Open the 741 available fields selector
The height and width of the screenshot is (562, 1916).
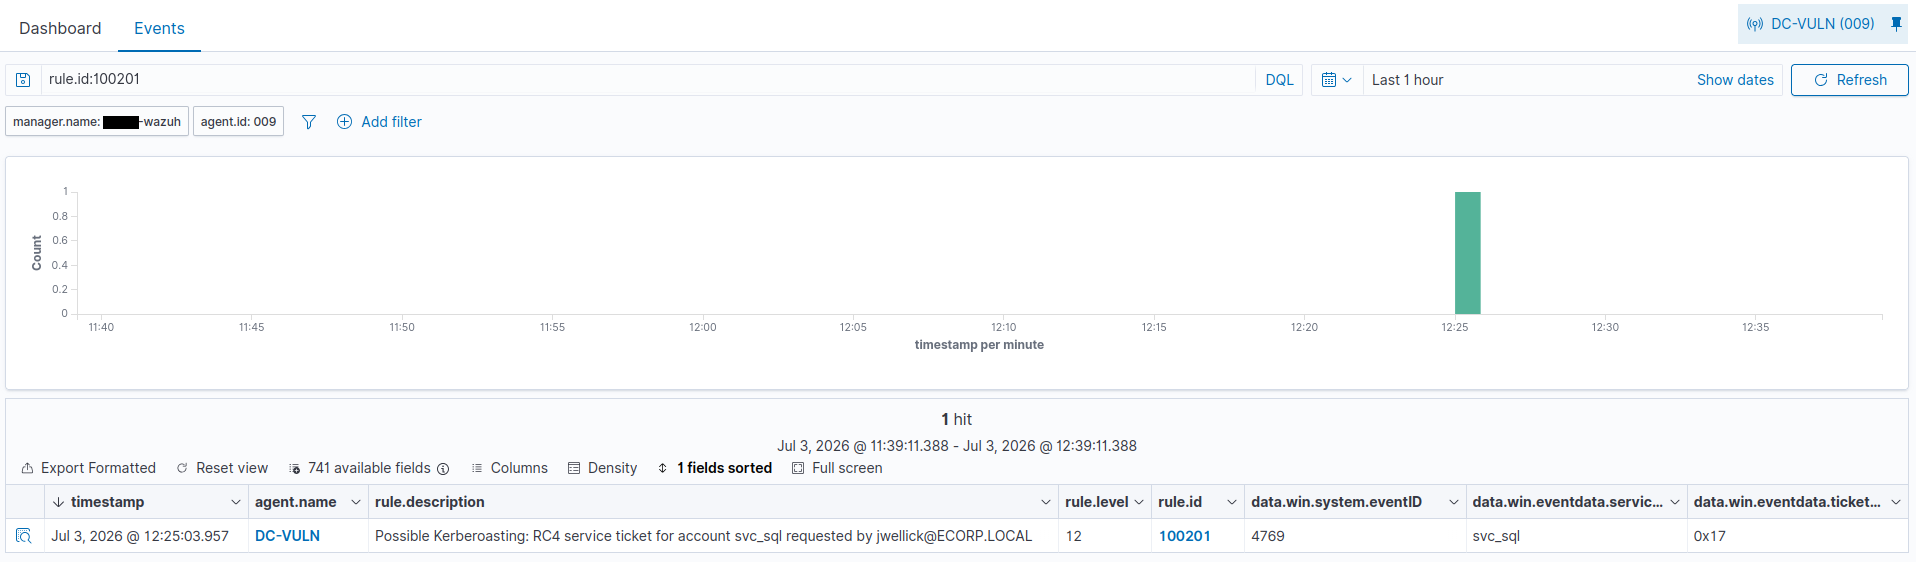[x=360, y=468]
